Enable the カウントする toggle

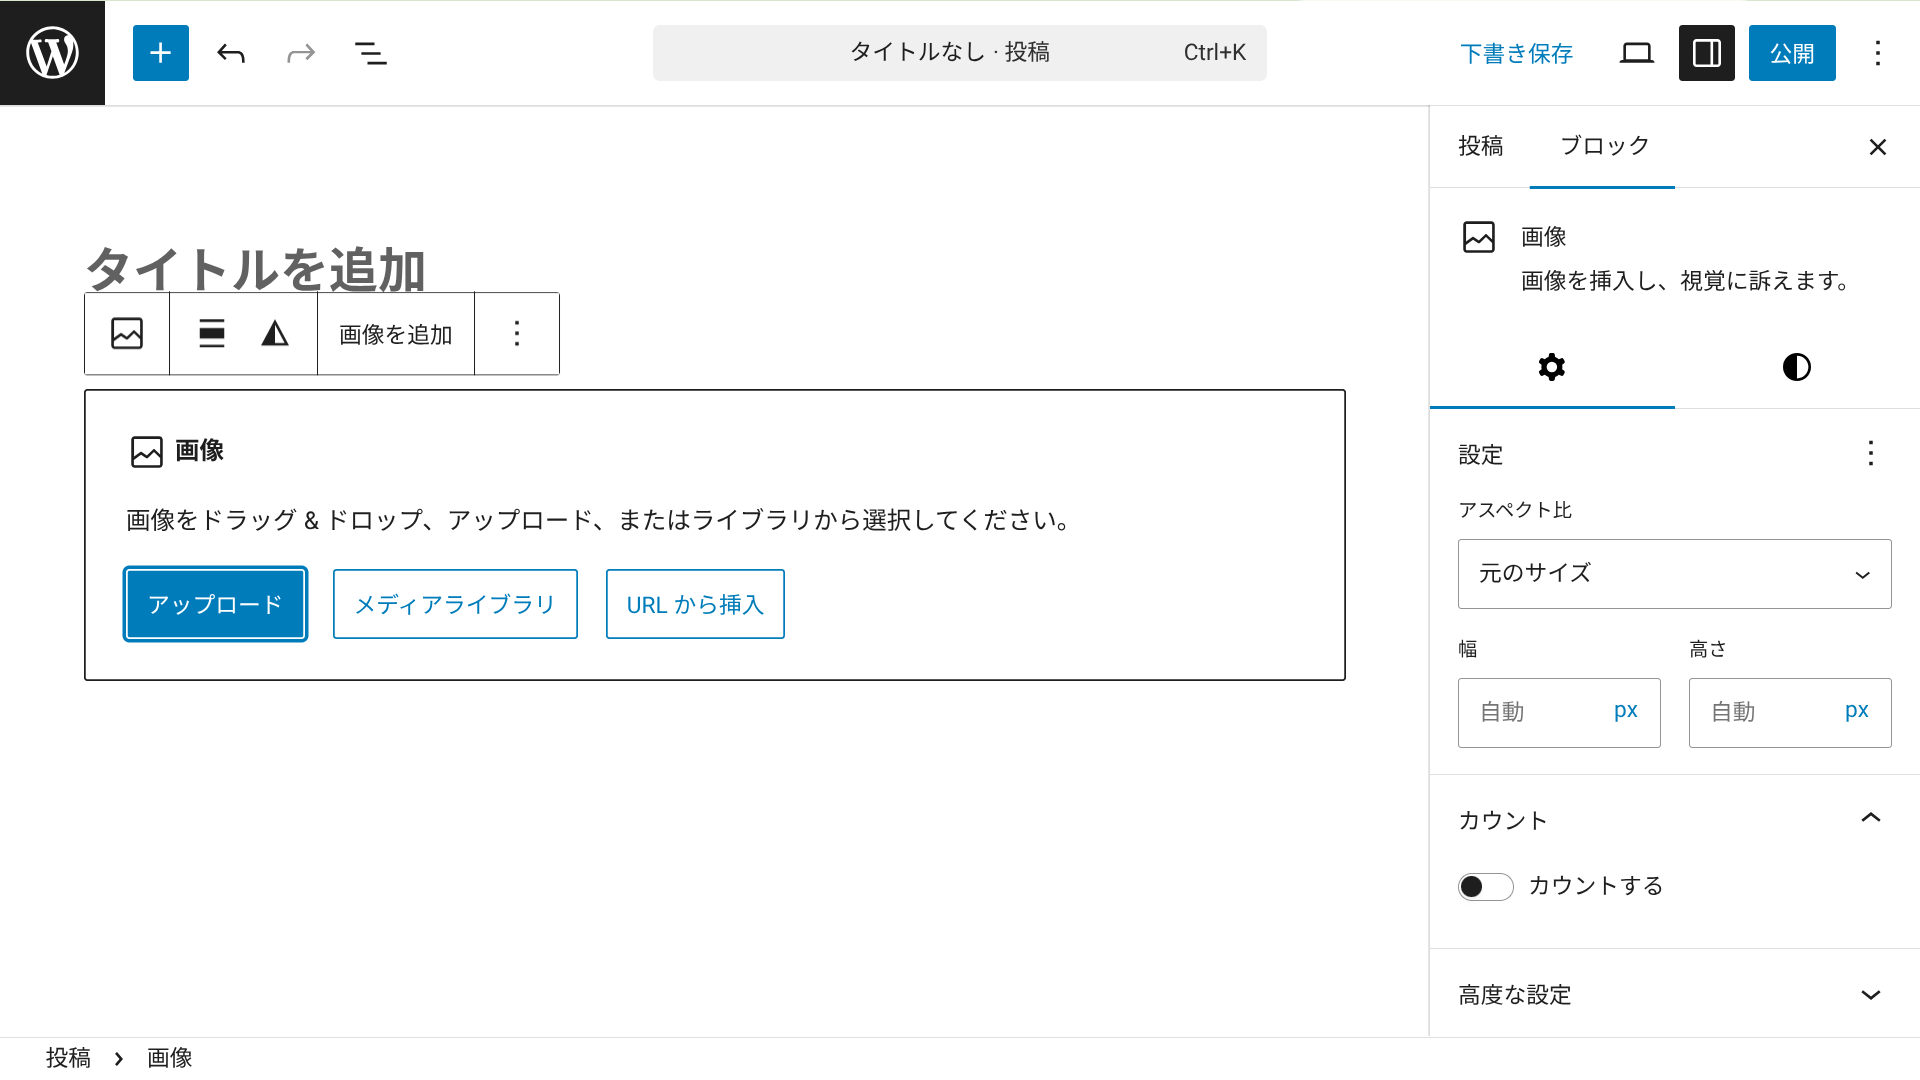(x=1485, y=886)
